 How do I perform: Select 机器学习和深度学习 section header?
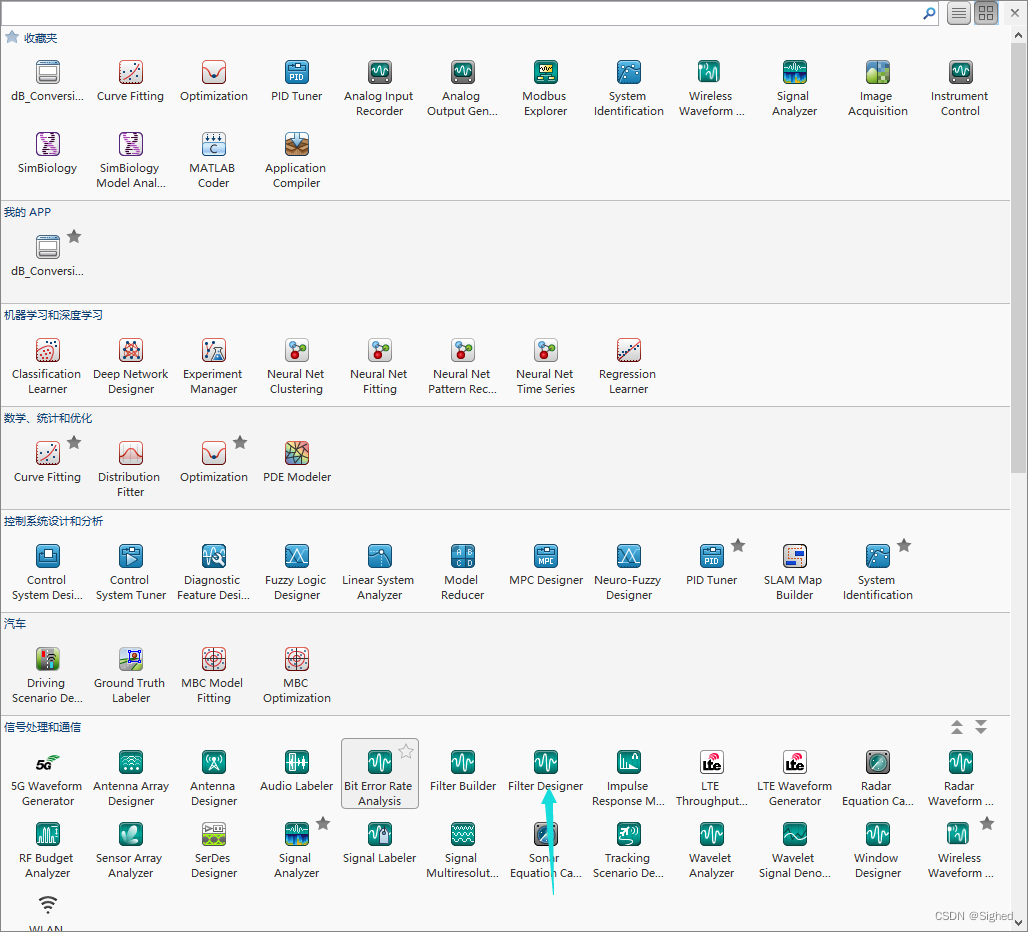[53, 315]
